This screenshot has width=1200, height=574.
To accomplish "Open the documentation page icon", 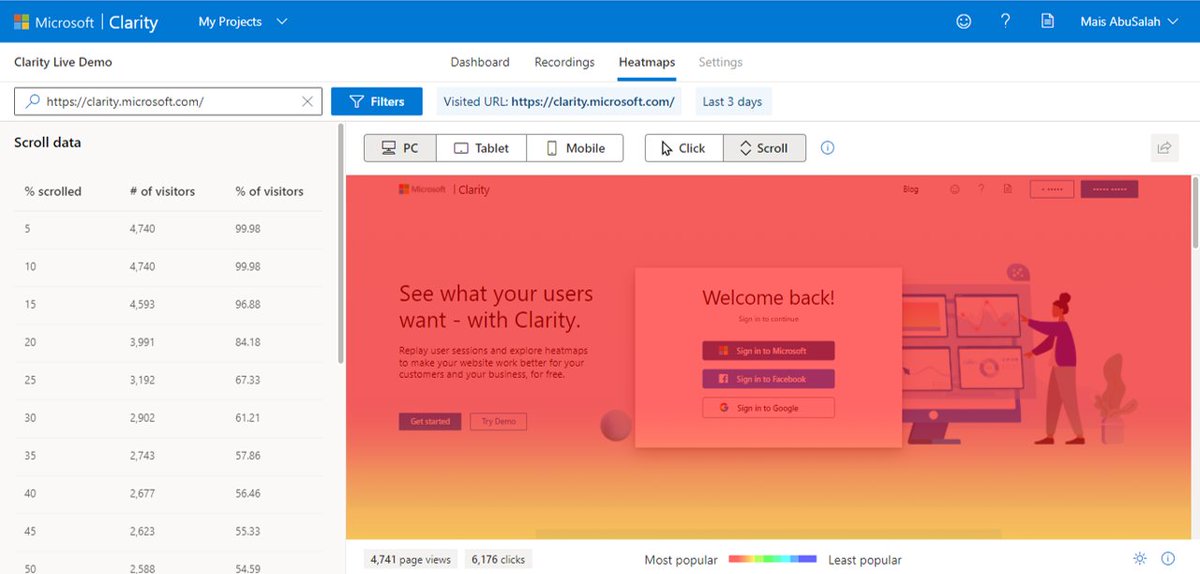I will 1047,21.
